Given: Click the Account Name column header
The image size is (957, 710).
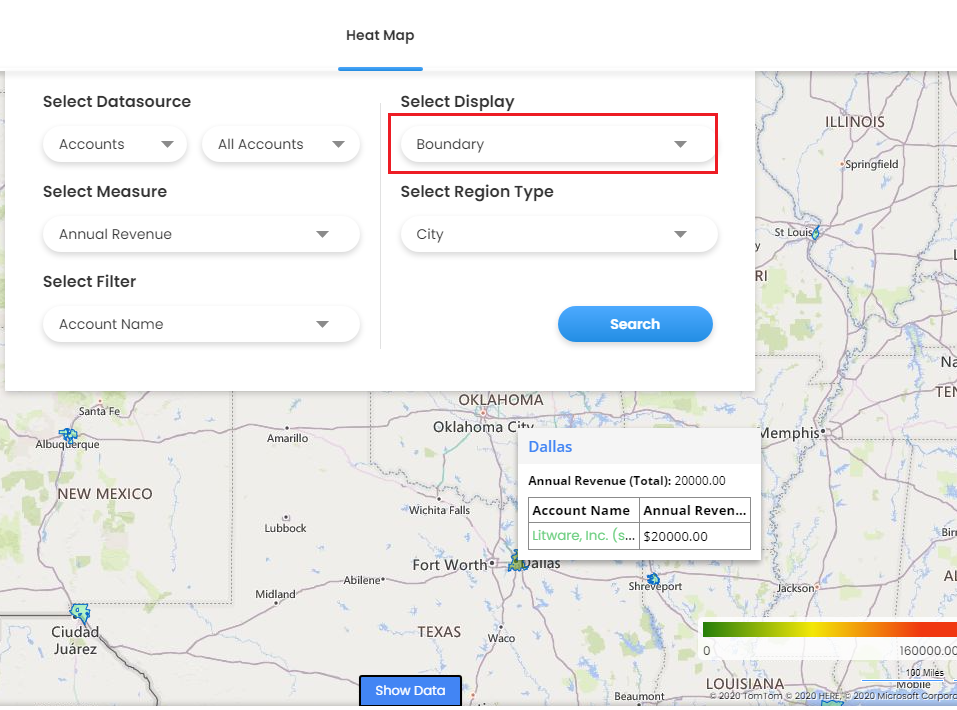Looking at the screenshot, I should [584, 510].
